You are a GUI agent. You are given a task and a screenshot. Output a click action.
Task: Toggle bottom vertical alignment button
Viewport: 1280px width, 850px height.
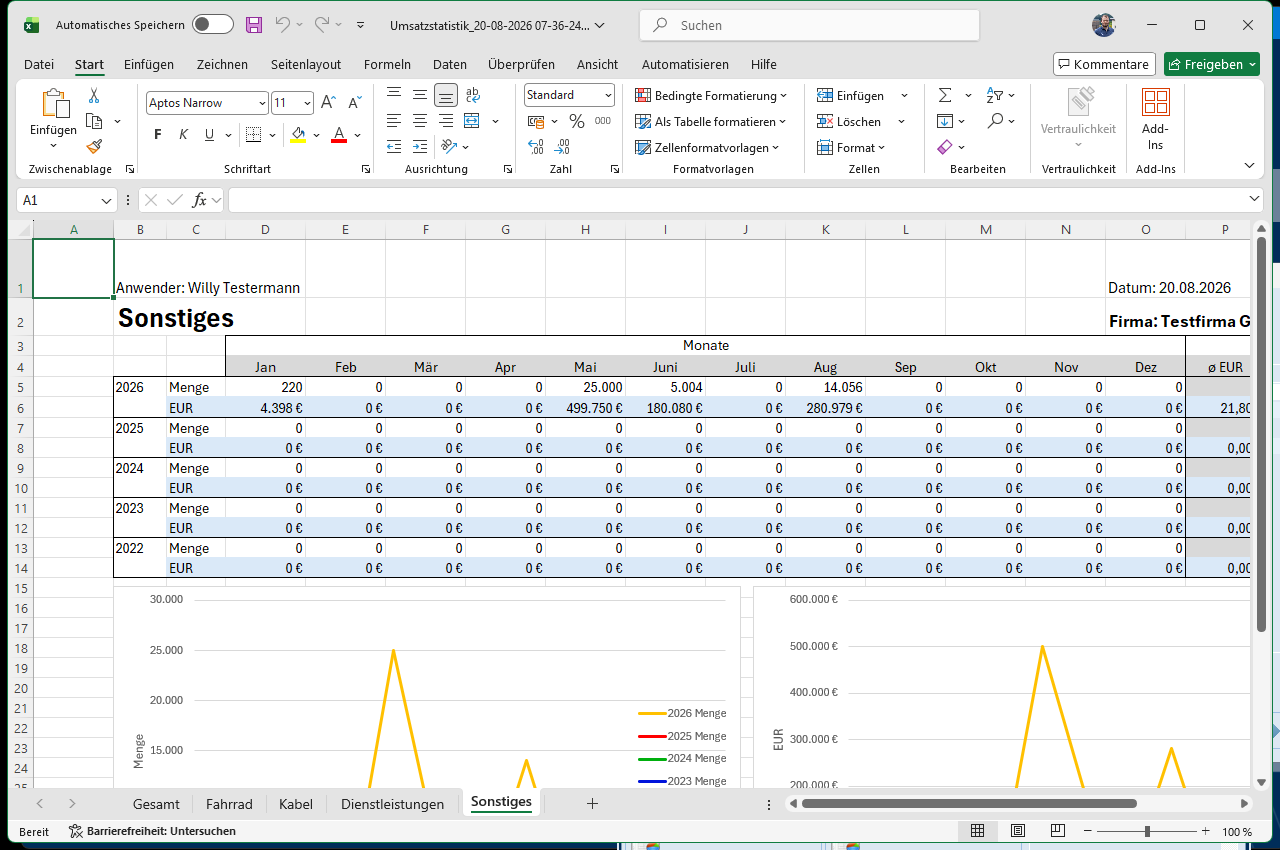(x=446, y=95)
